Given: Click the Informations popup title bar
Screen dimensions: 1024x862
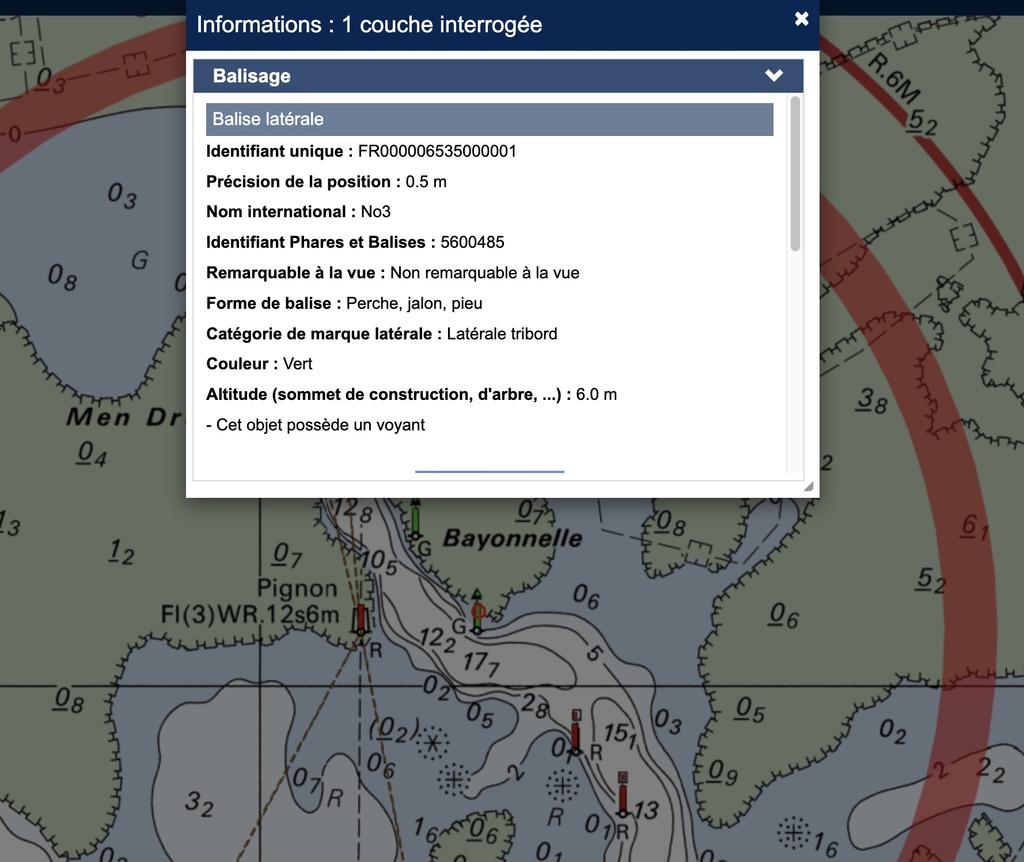Looking at the screenshot, I should coord(480,24).
